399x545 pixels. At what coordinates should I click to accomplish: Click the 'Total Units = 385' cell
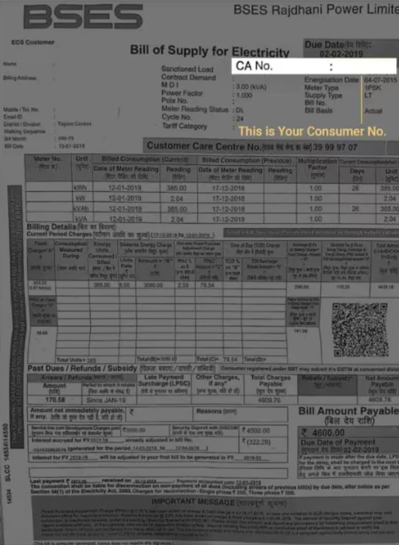click(x=76, y=360)
